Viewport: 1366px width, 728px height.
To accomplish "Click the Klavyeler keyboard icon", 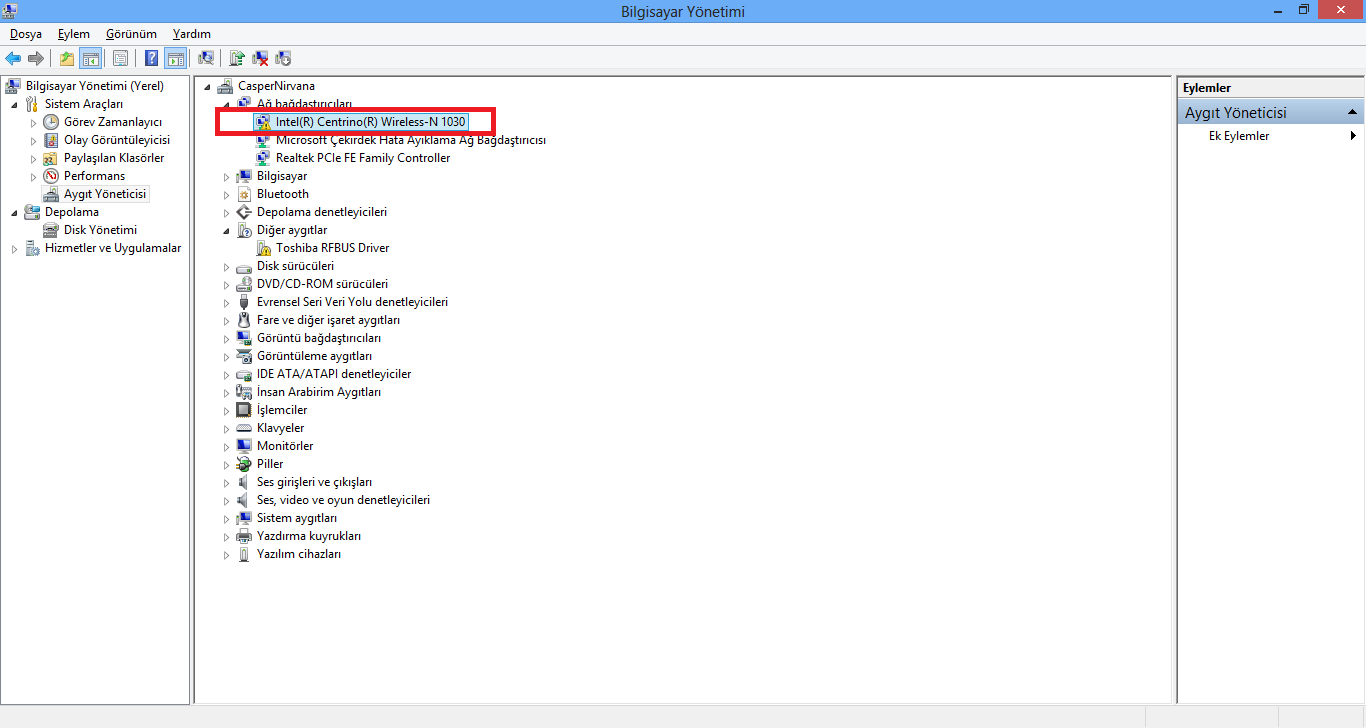I will (244, 428).
